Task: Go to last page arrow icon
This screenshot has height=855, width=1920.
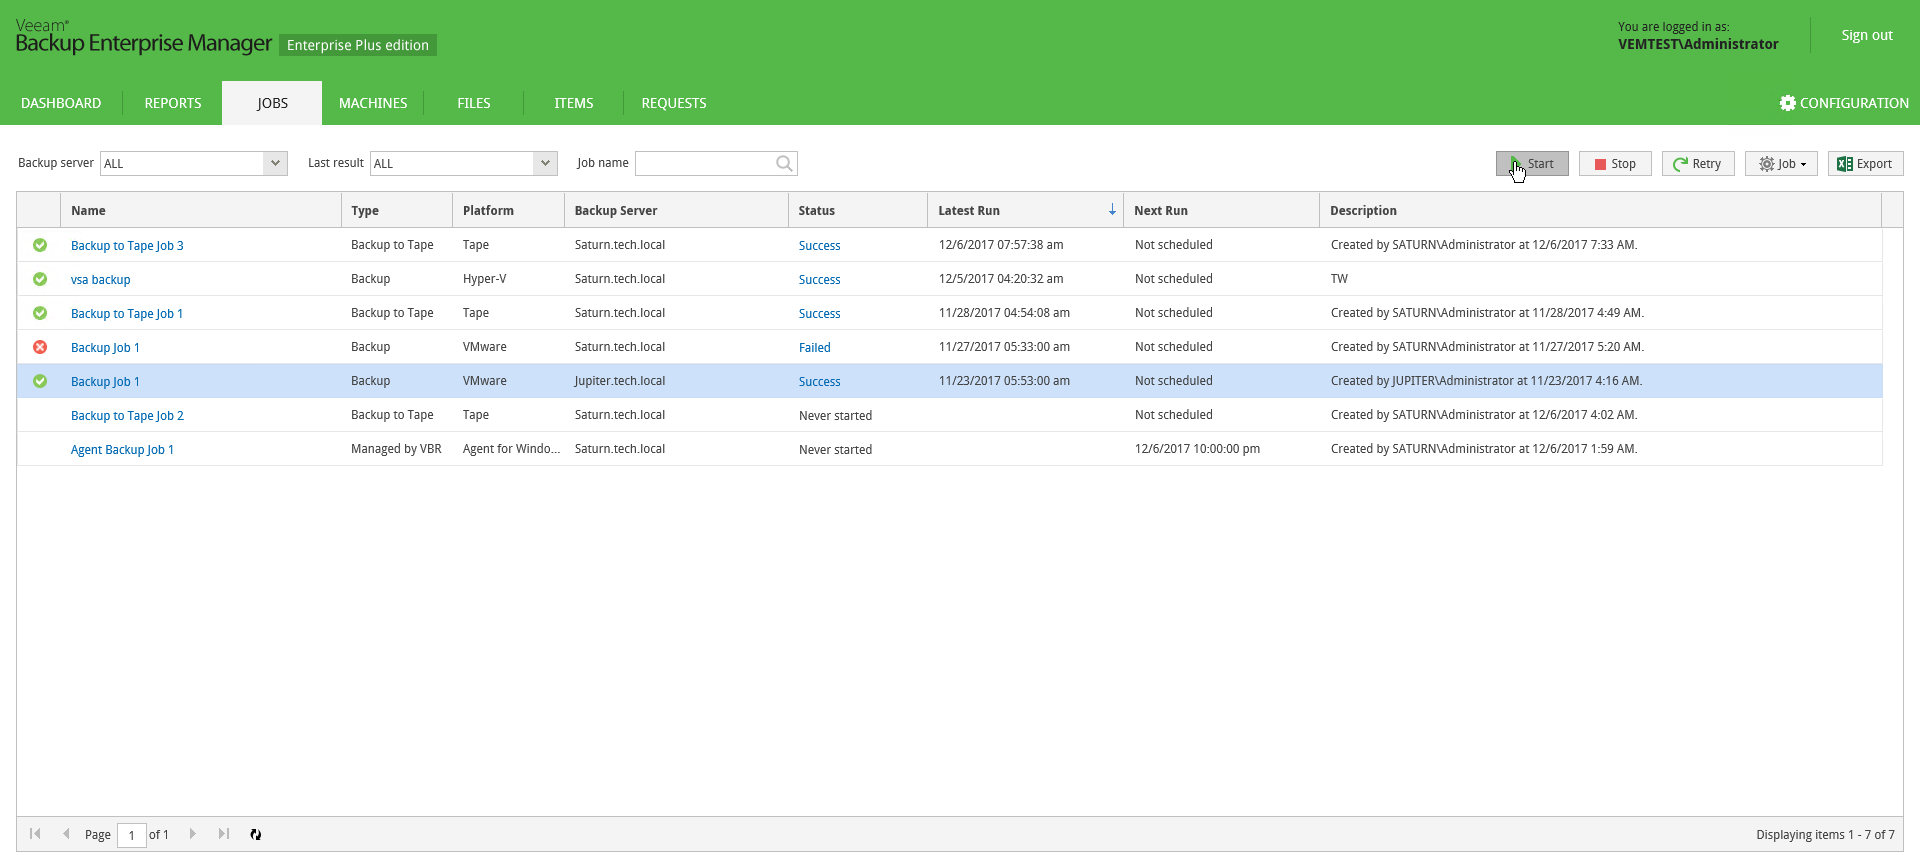Action: click(224, 834)
